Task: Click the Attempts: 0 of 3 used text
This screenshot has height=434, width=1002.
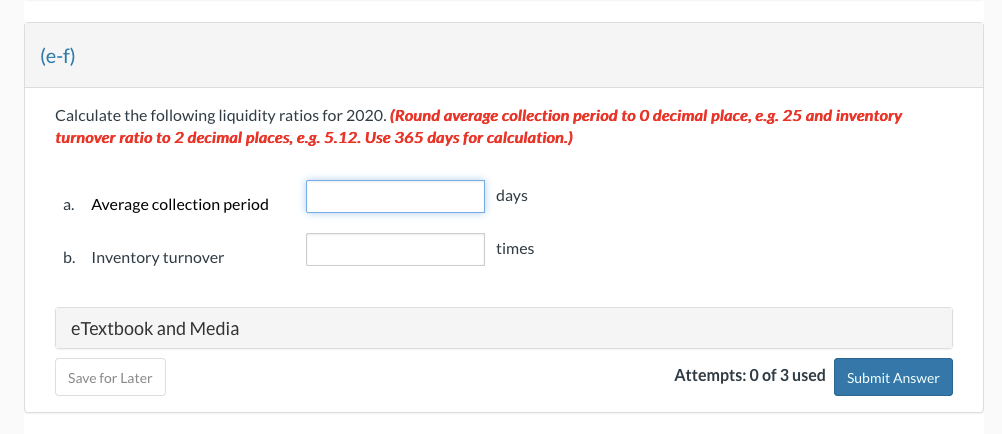Action: click(749, 376)
